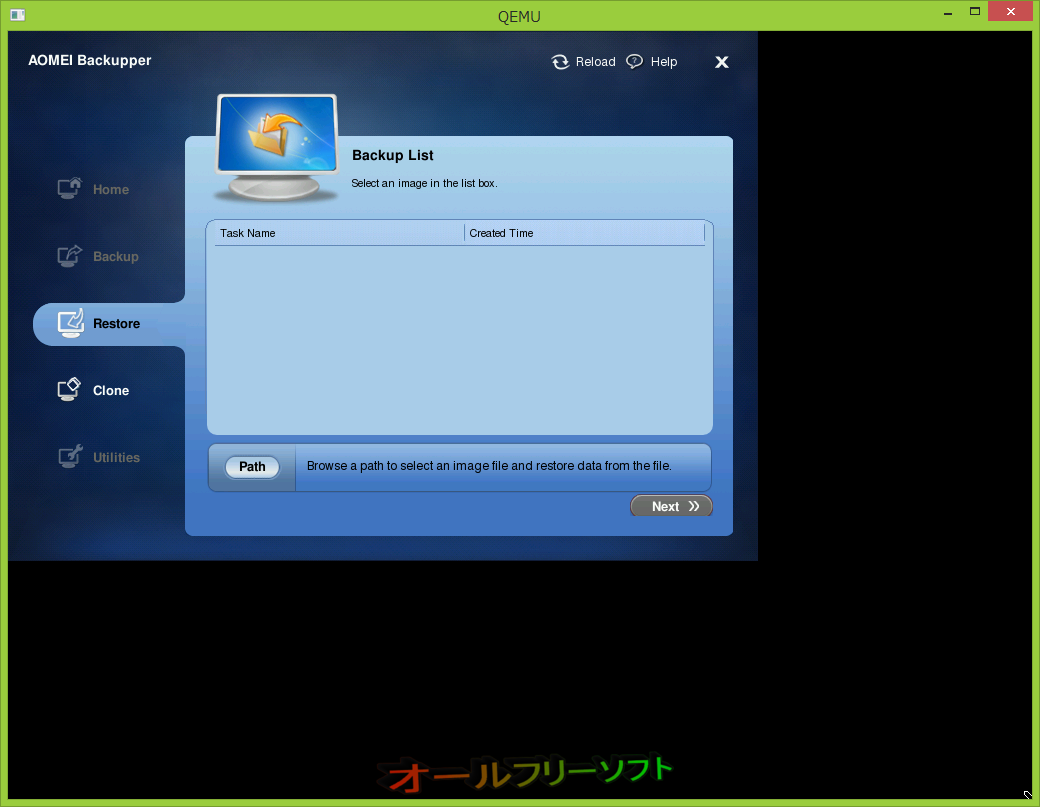The height and width of the screenshot is (807, 1040).
Task: Close the QEMU window
Action: [x=1010, y=11]
